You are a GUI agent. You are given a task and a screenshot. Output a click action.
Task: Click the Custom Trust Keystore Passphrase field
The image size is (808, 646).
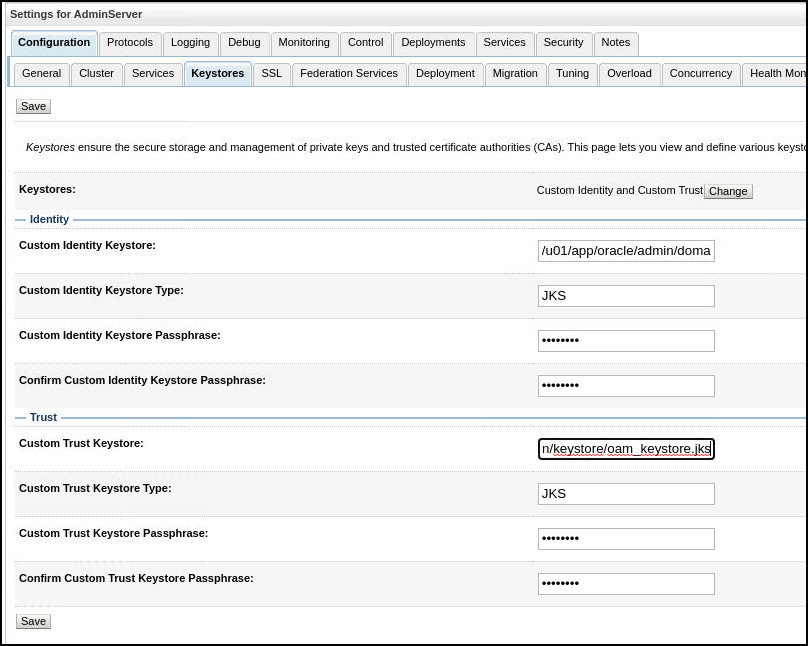pos(626,538)
